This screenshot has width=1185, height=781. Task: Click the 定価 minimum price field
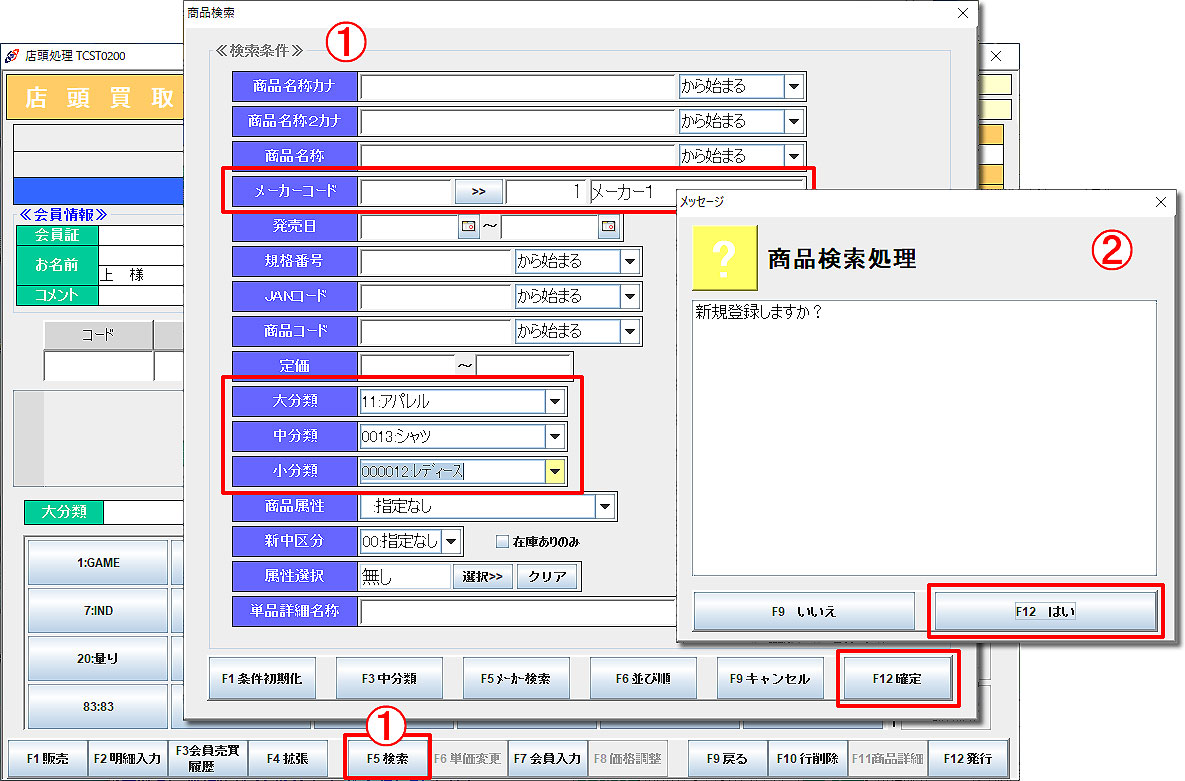coord(407,365)
